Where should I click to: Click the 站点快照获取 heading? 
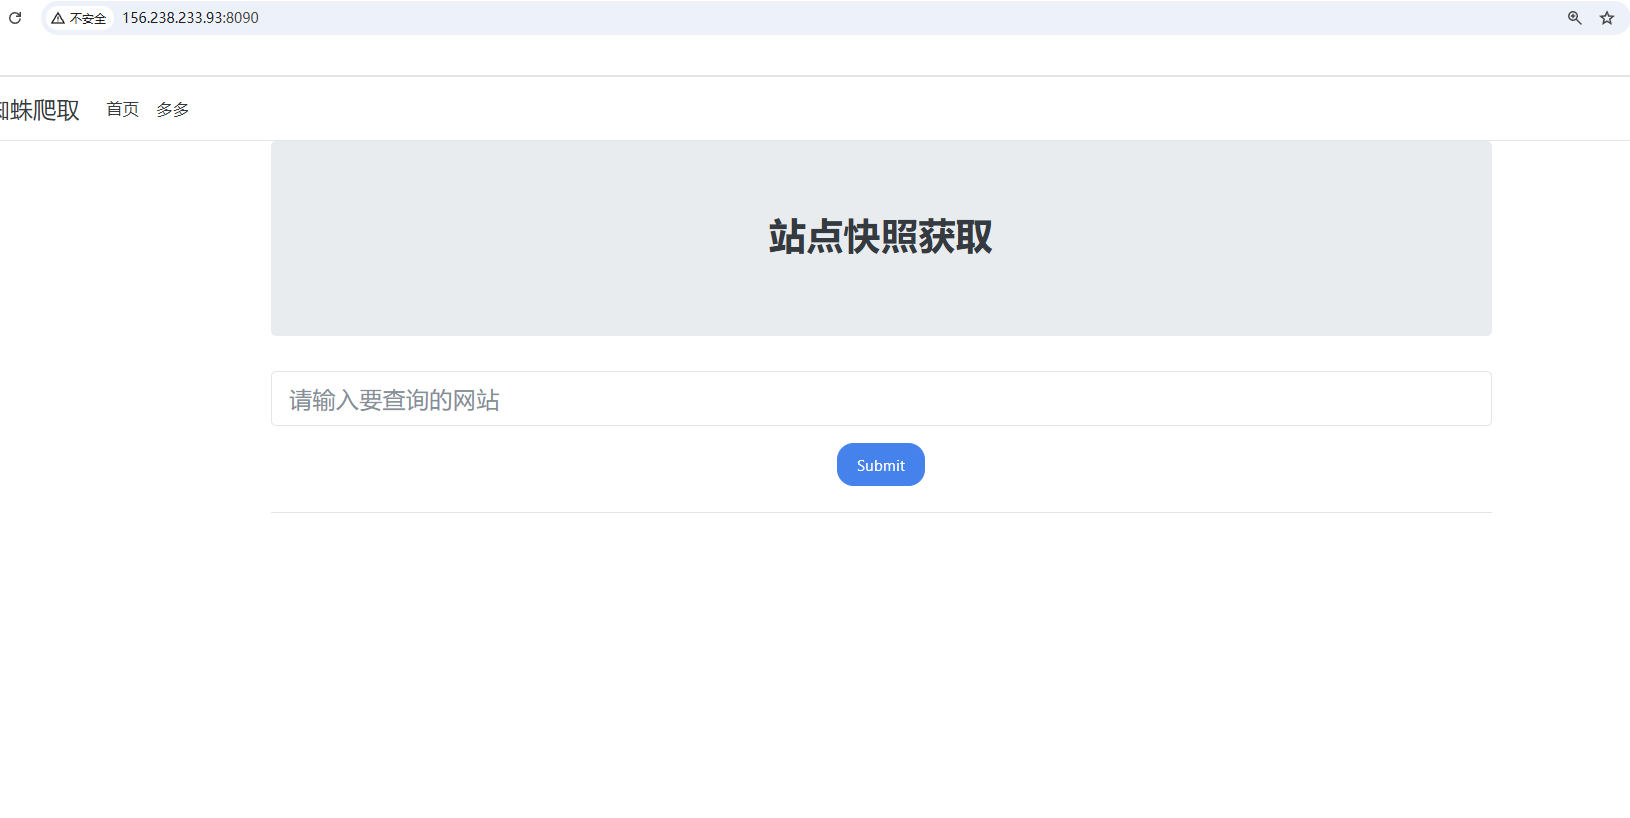click(880, 237)
